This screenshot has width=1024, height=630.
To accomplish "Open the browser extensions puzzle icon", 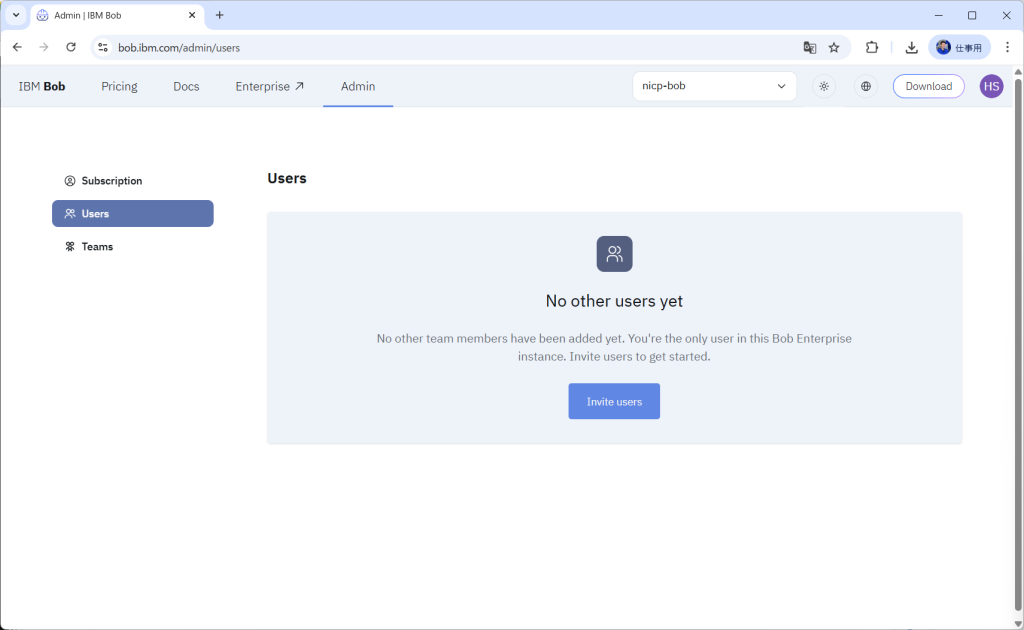I will click(872, 47).
